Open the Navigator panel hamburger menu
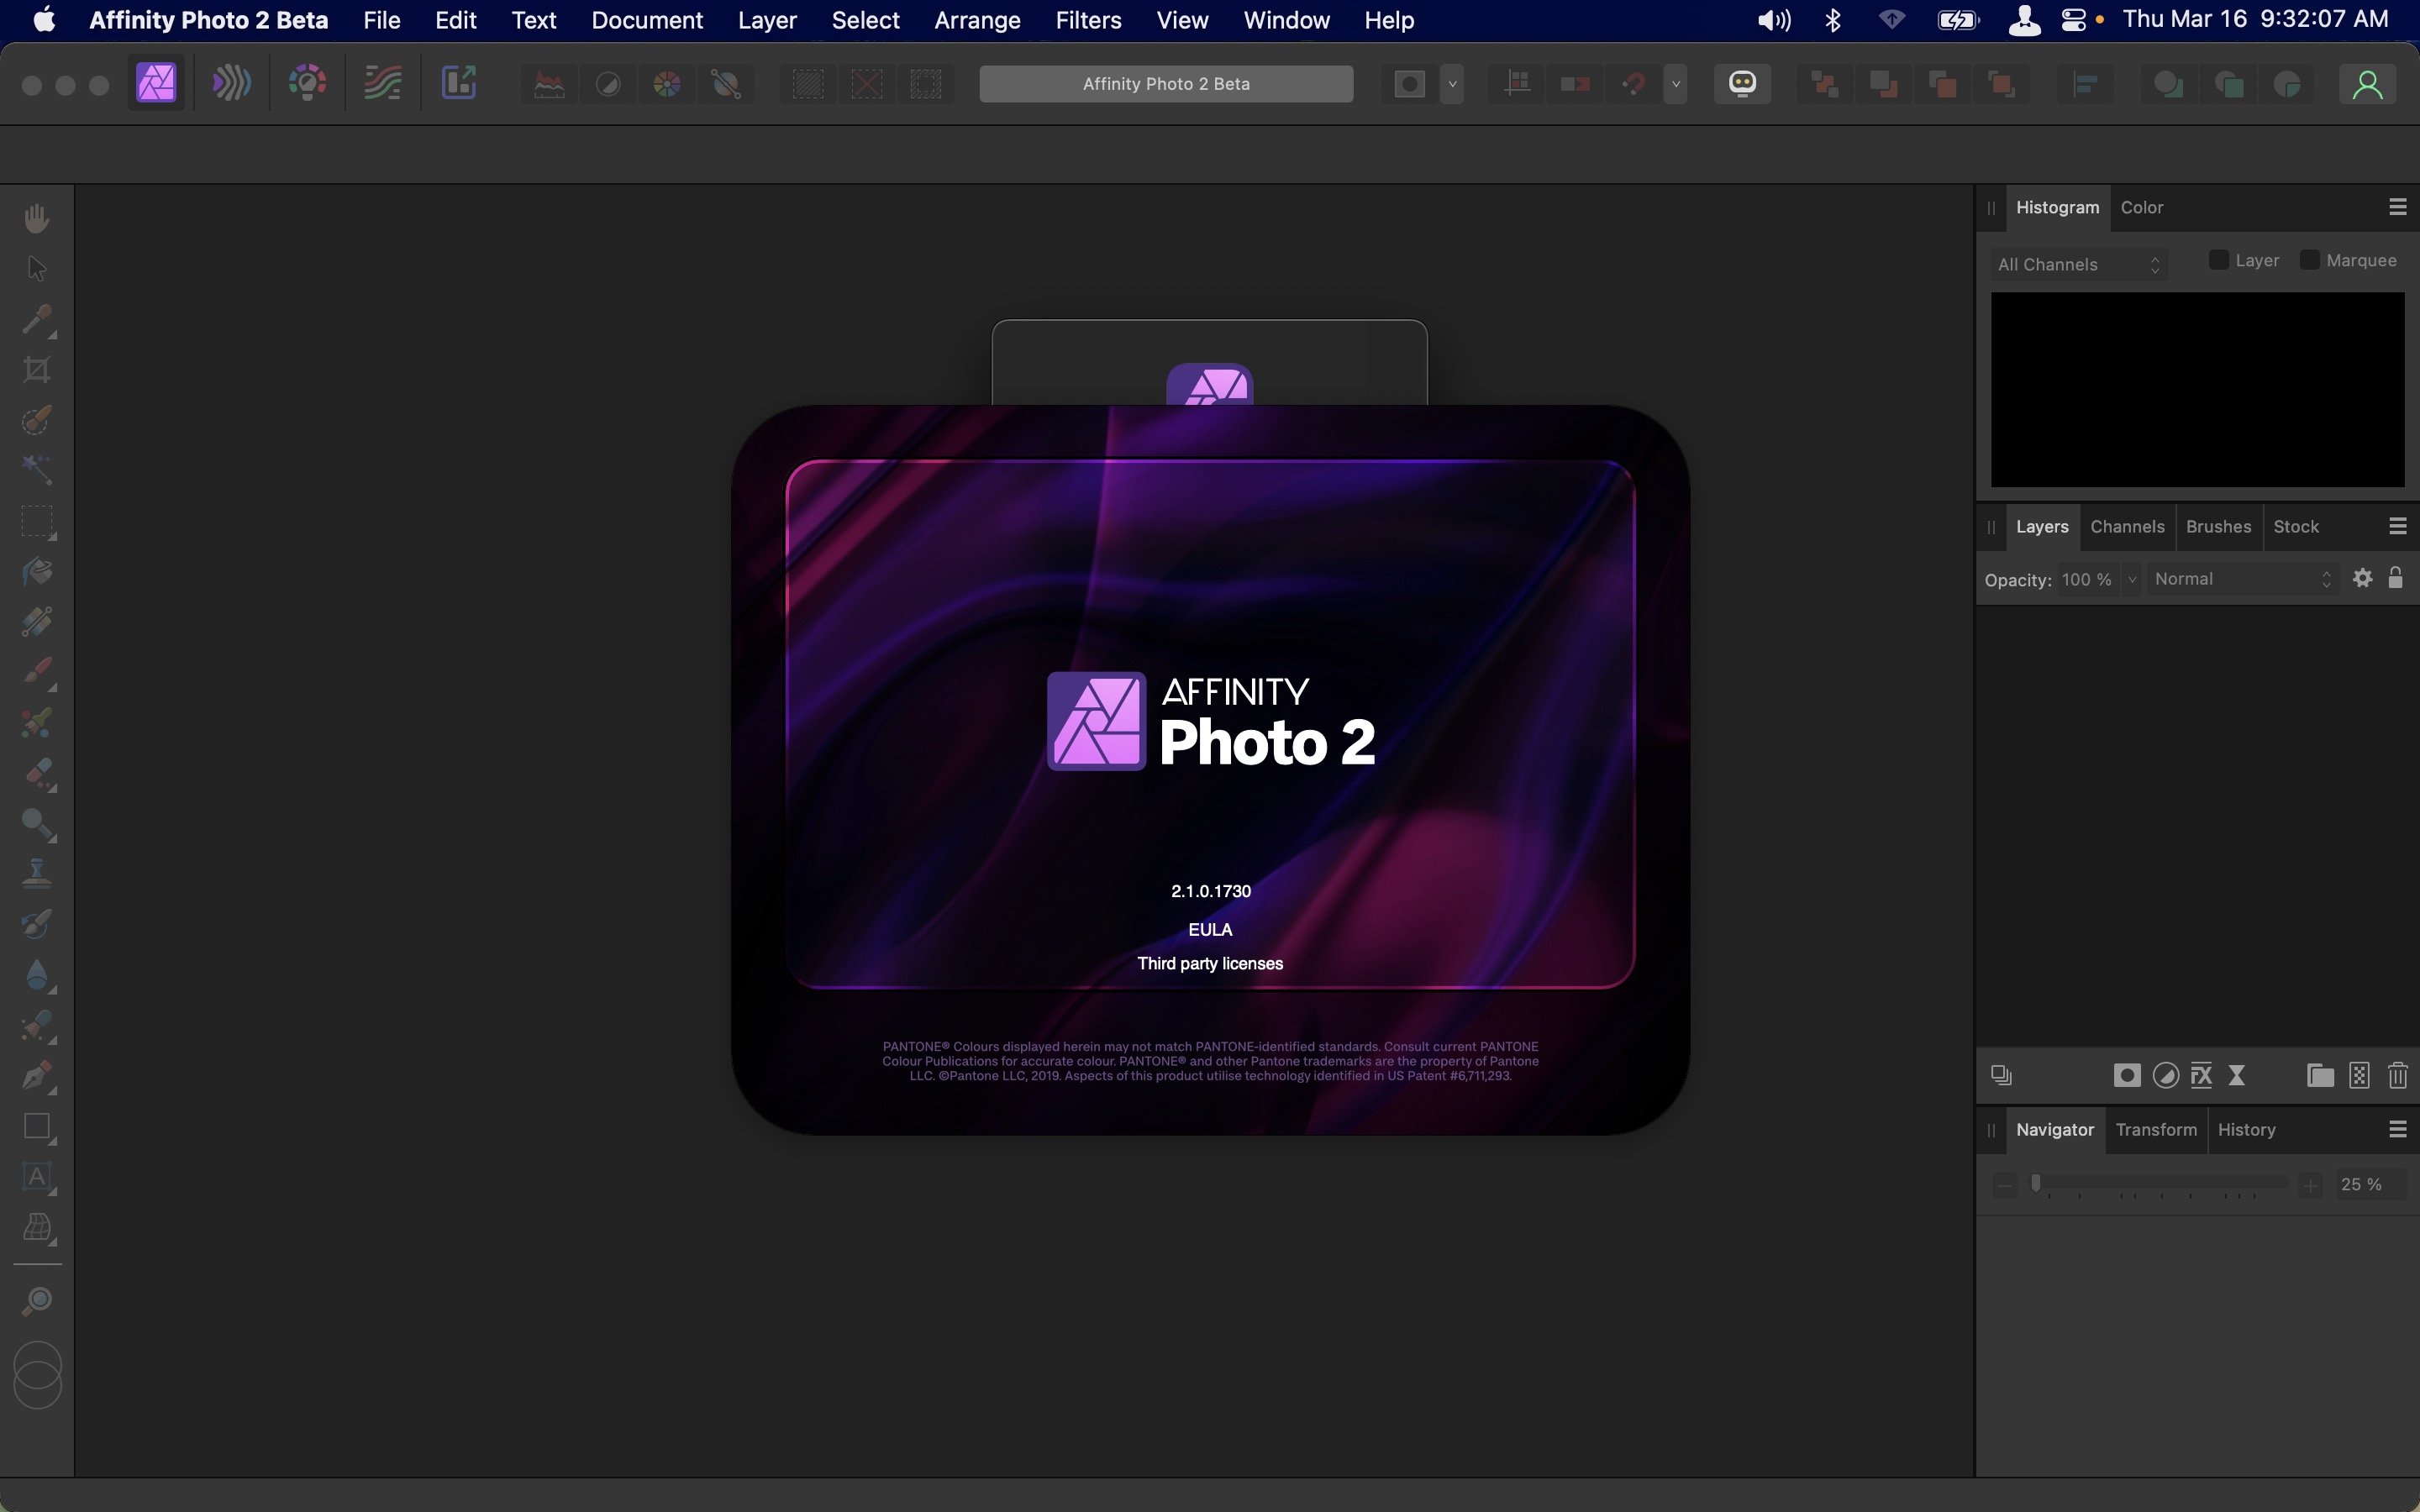 click(2397, 1129)
